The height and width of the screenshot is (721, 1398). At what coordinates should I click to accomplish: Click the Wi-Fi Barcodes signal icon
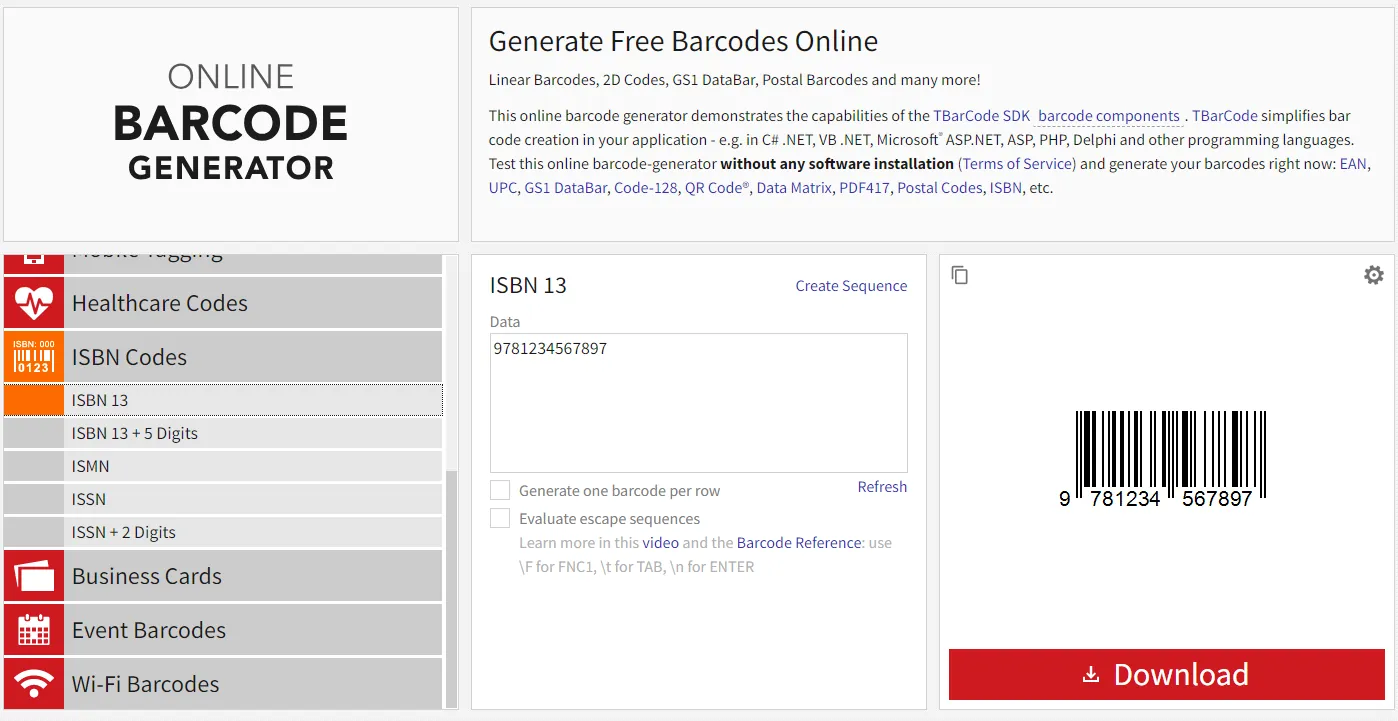[x=34, y=684]
